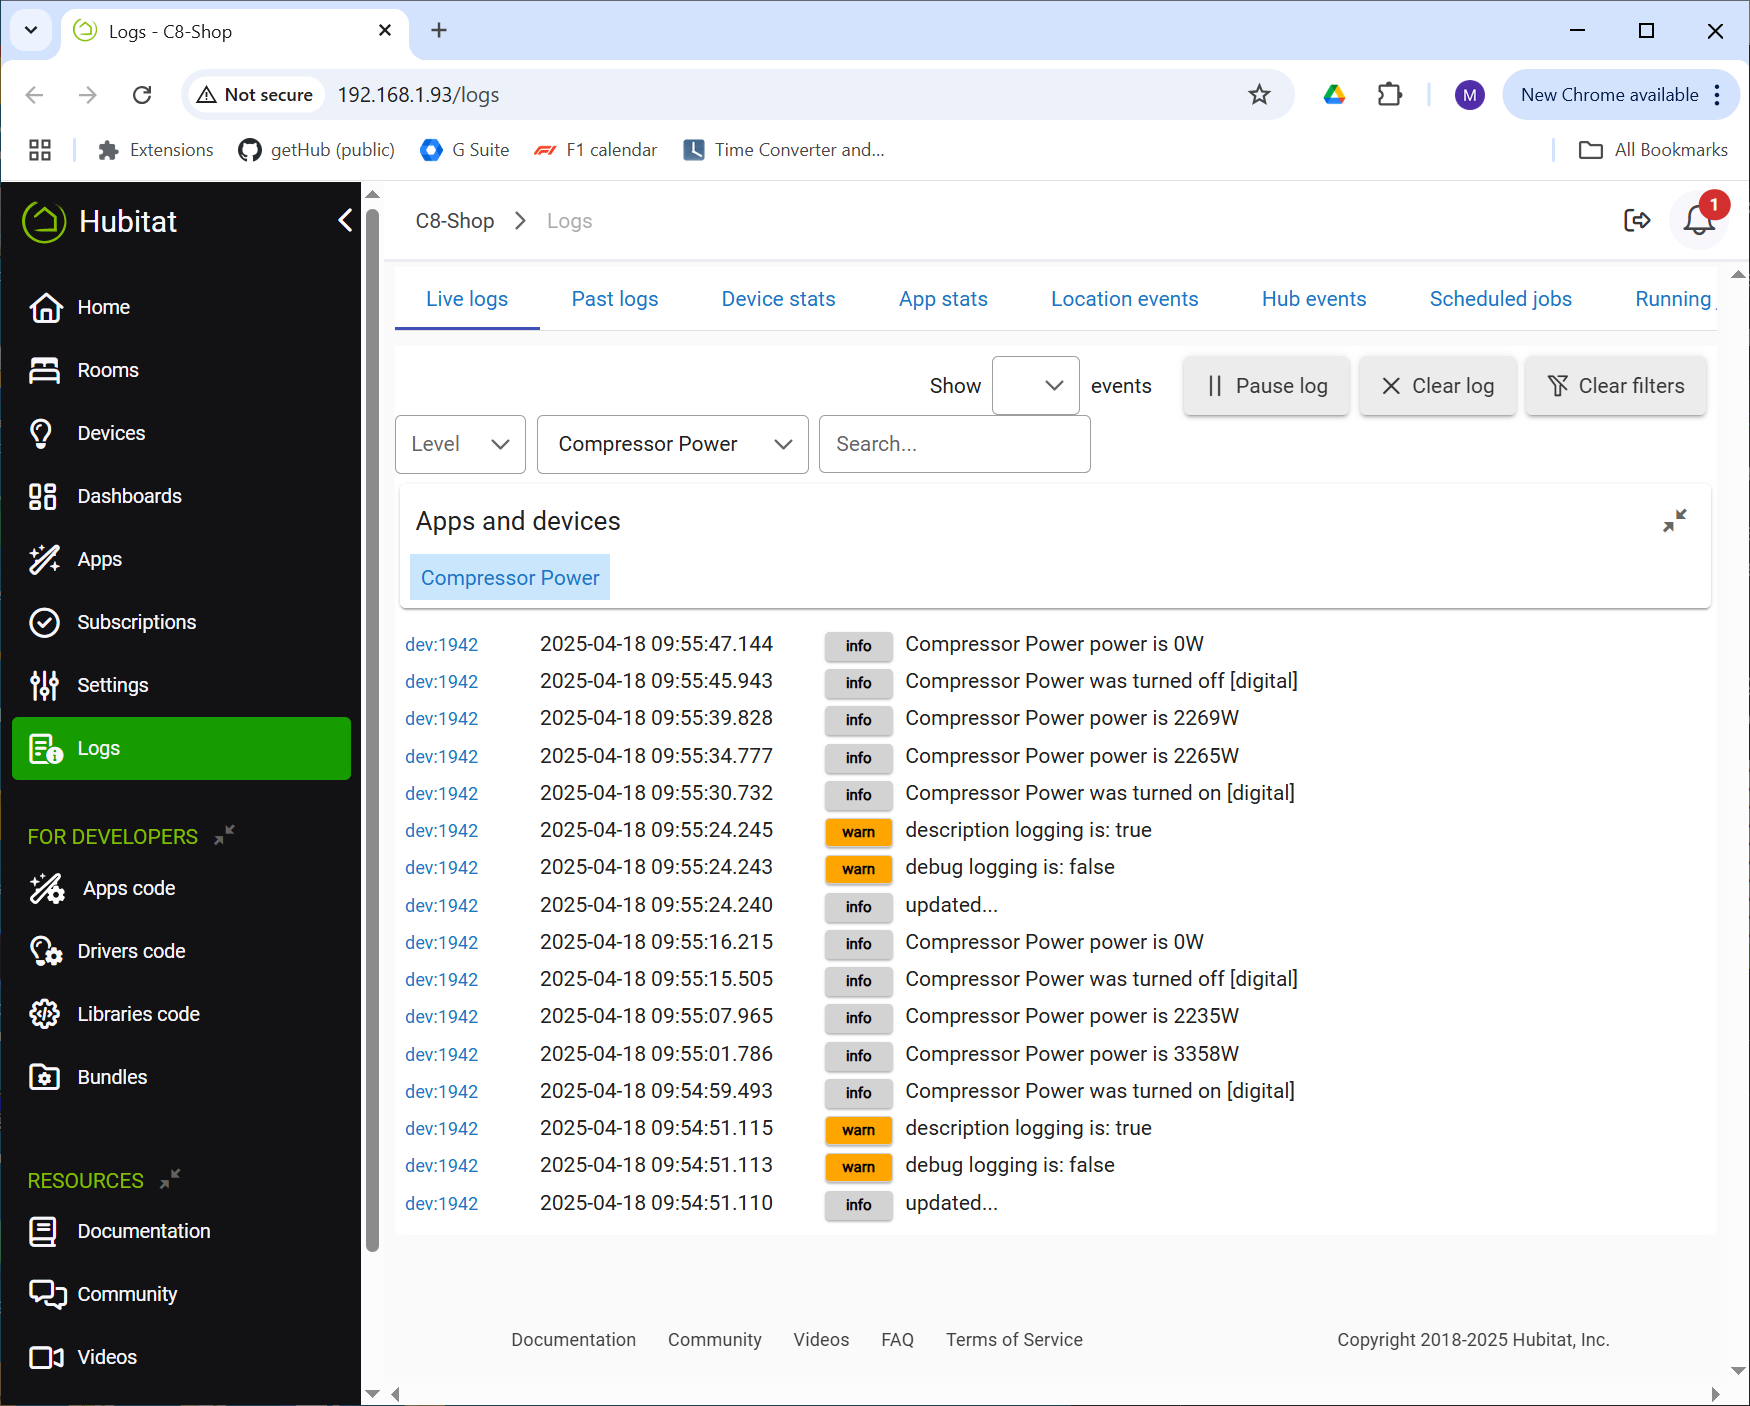Screen dimensions: 1750x1406
Task: Open the sidebar Videos resource
Action: point(181,1357)
